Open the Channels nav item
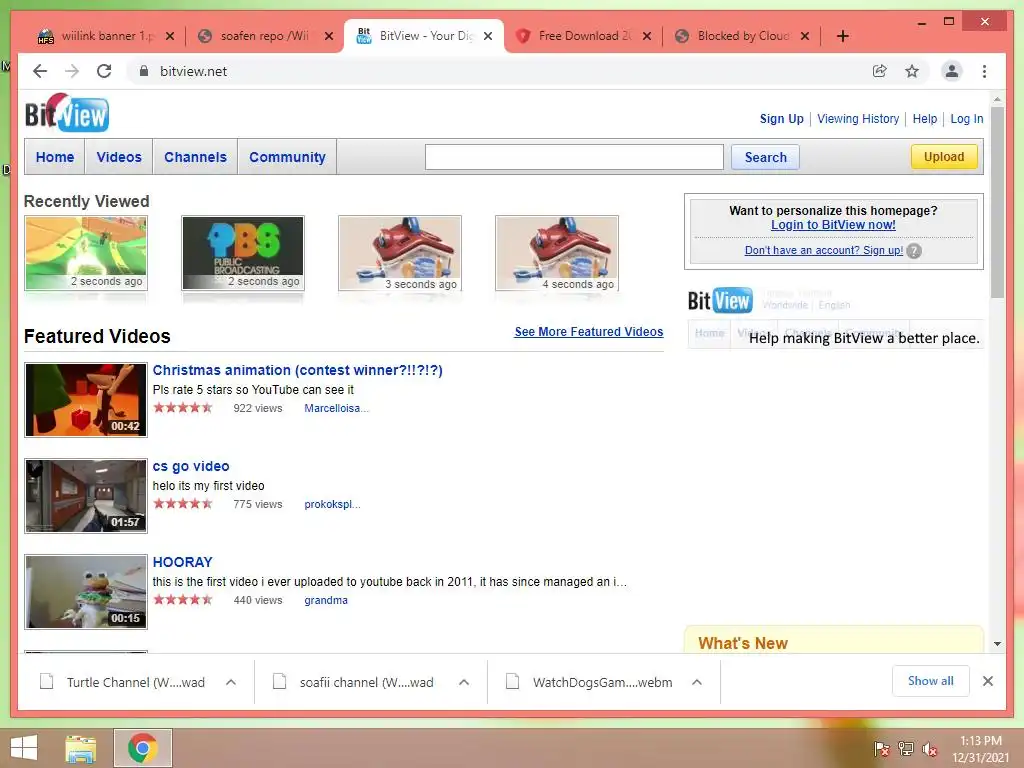This screenshot has width=1024, height=768. [x=195, y=157]
